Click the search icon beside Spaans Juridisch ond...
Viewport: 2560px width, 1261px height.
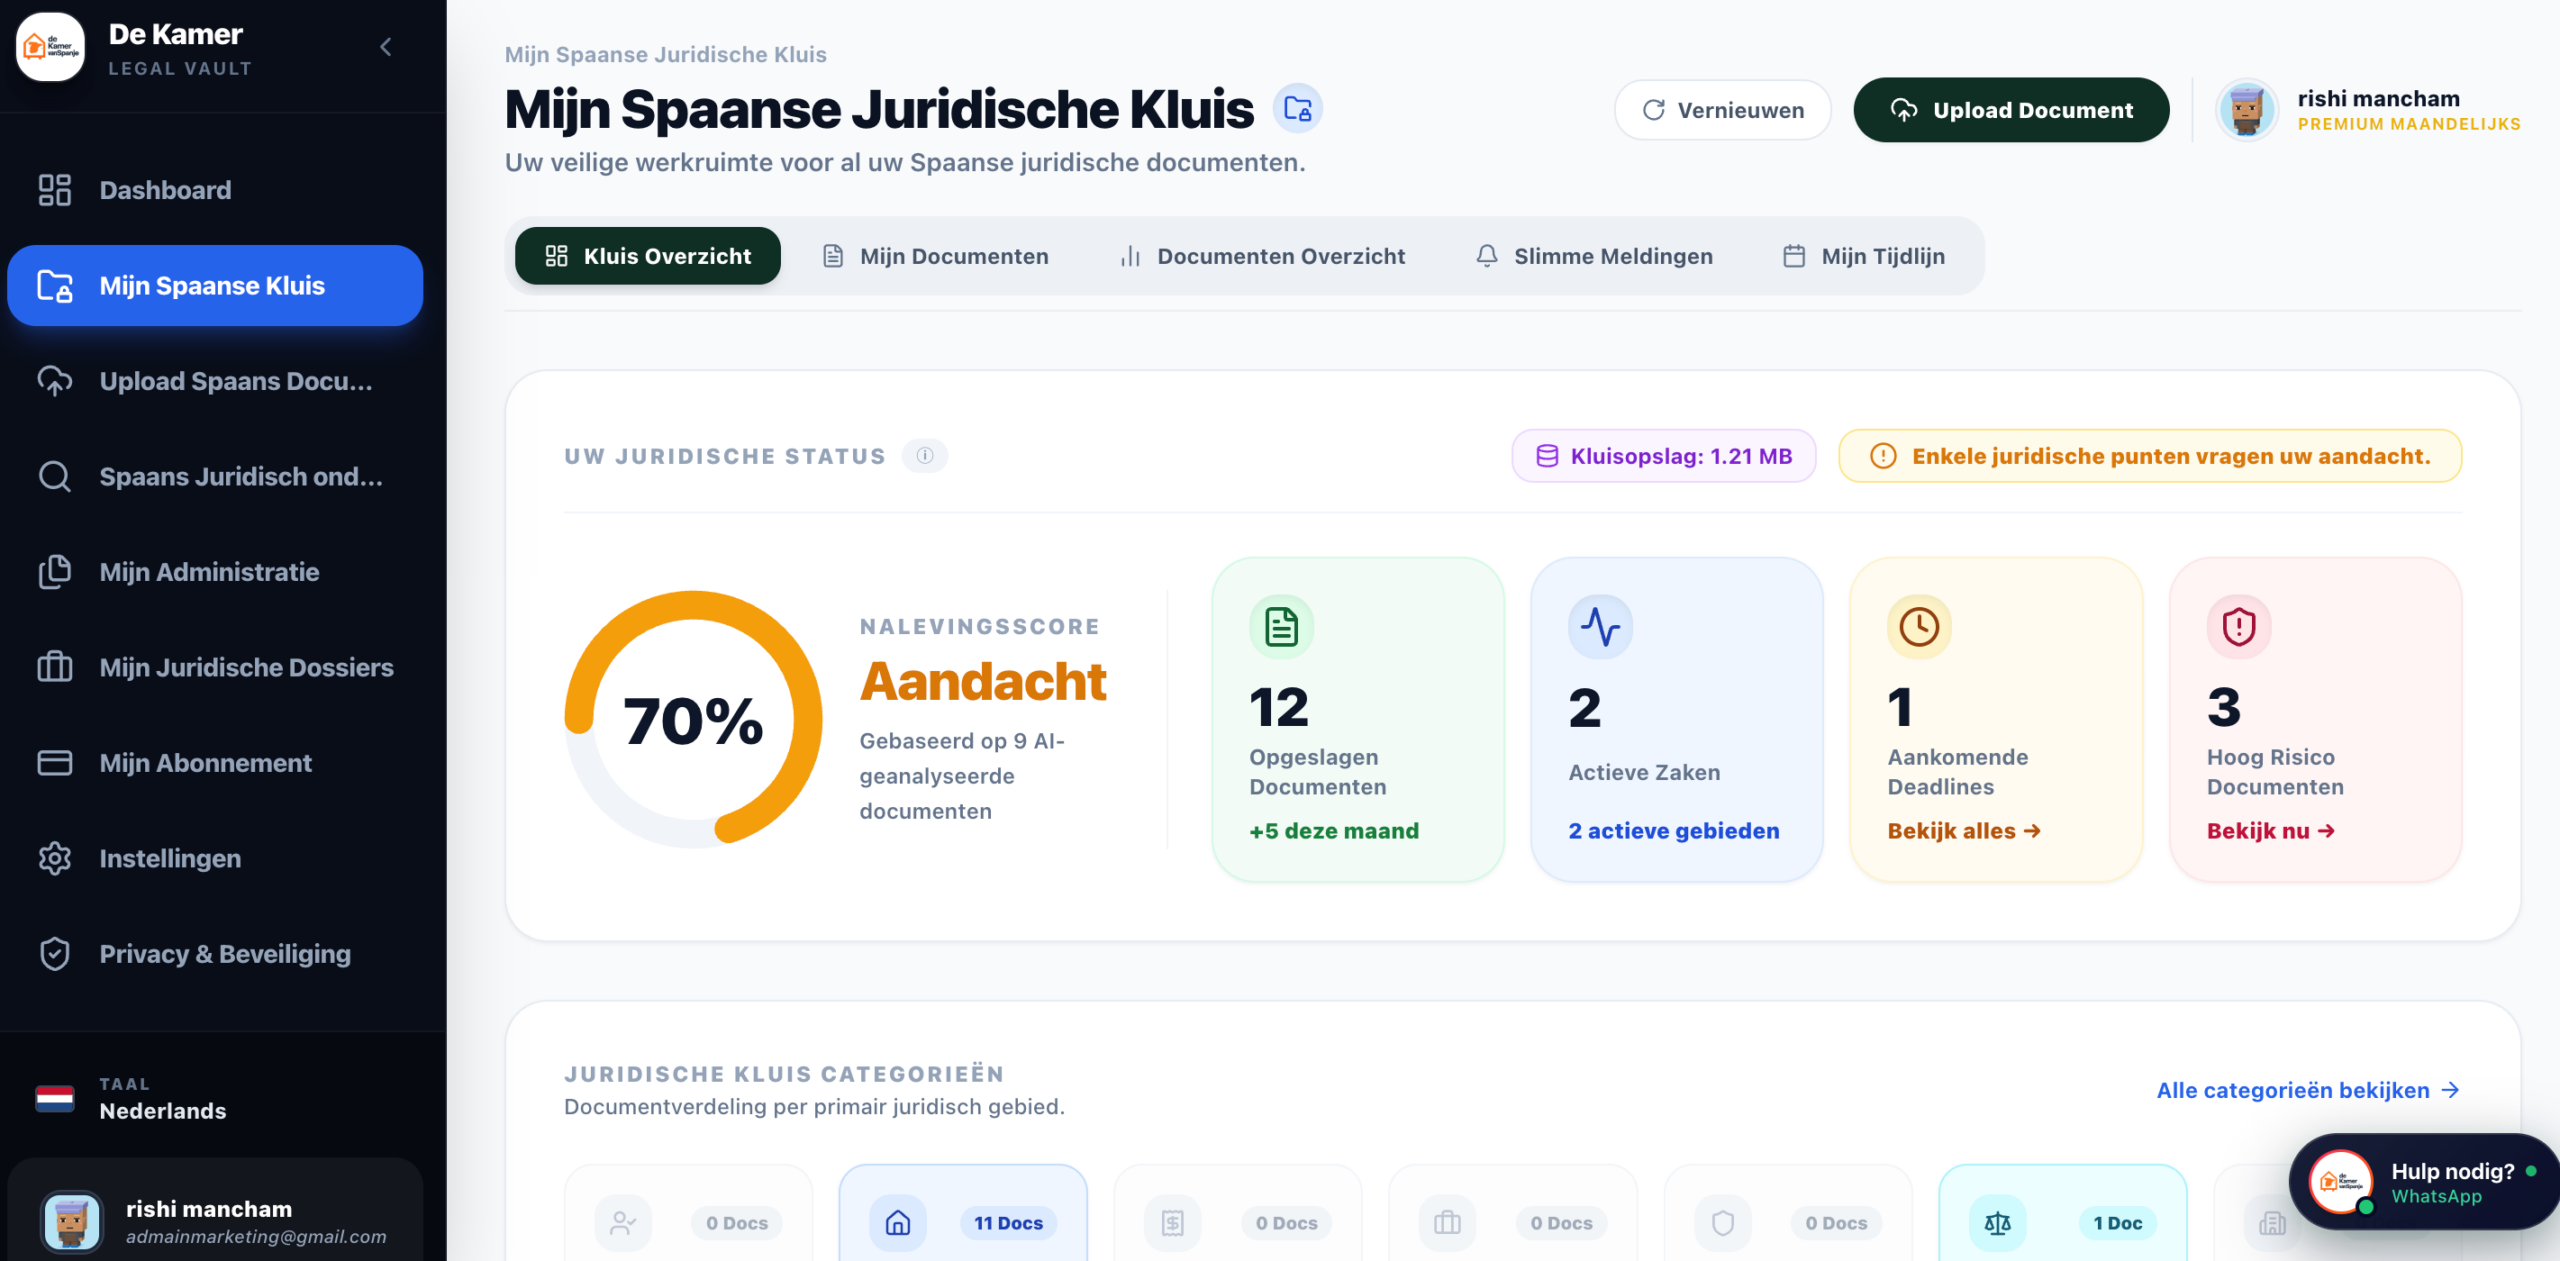tap(55, 477)
